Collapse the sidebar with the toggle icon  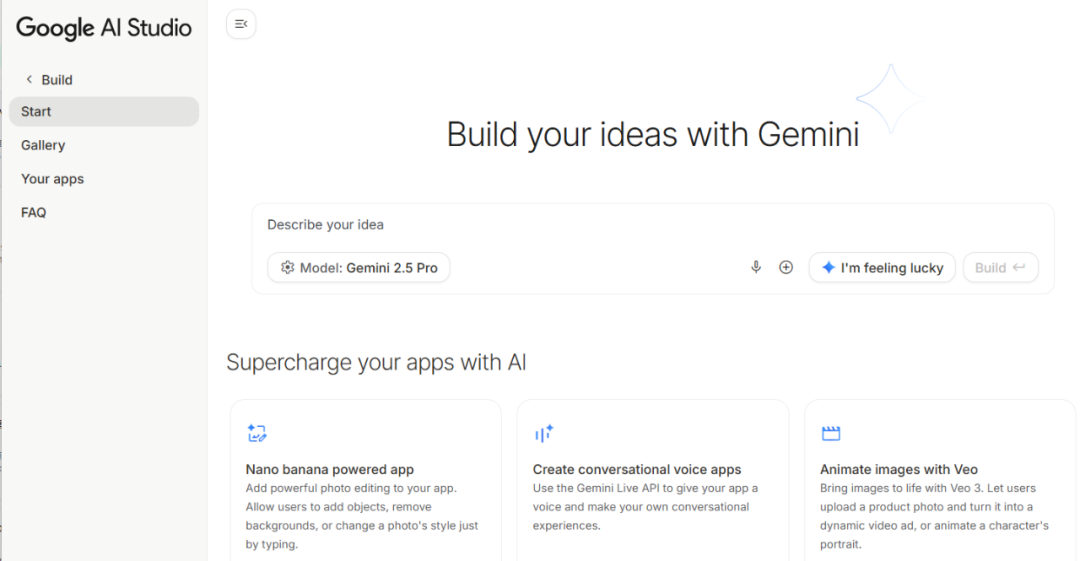(241, 24)
